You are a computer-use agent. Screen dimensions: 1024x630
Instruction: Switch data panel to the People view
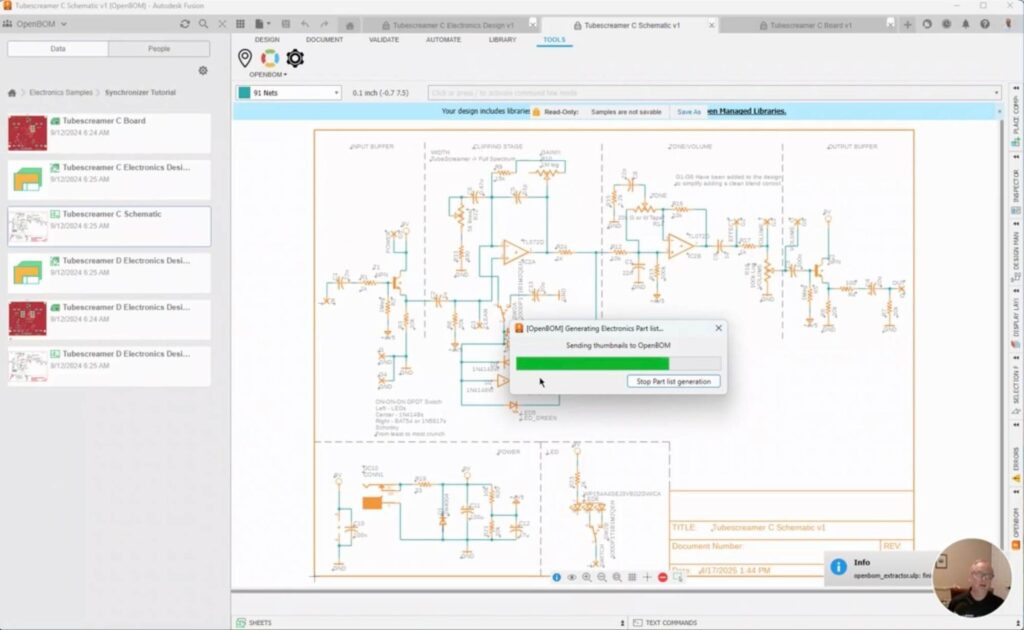point(159,49)
